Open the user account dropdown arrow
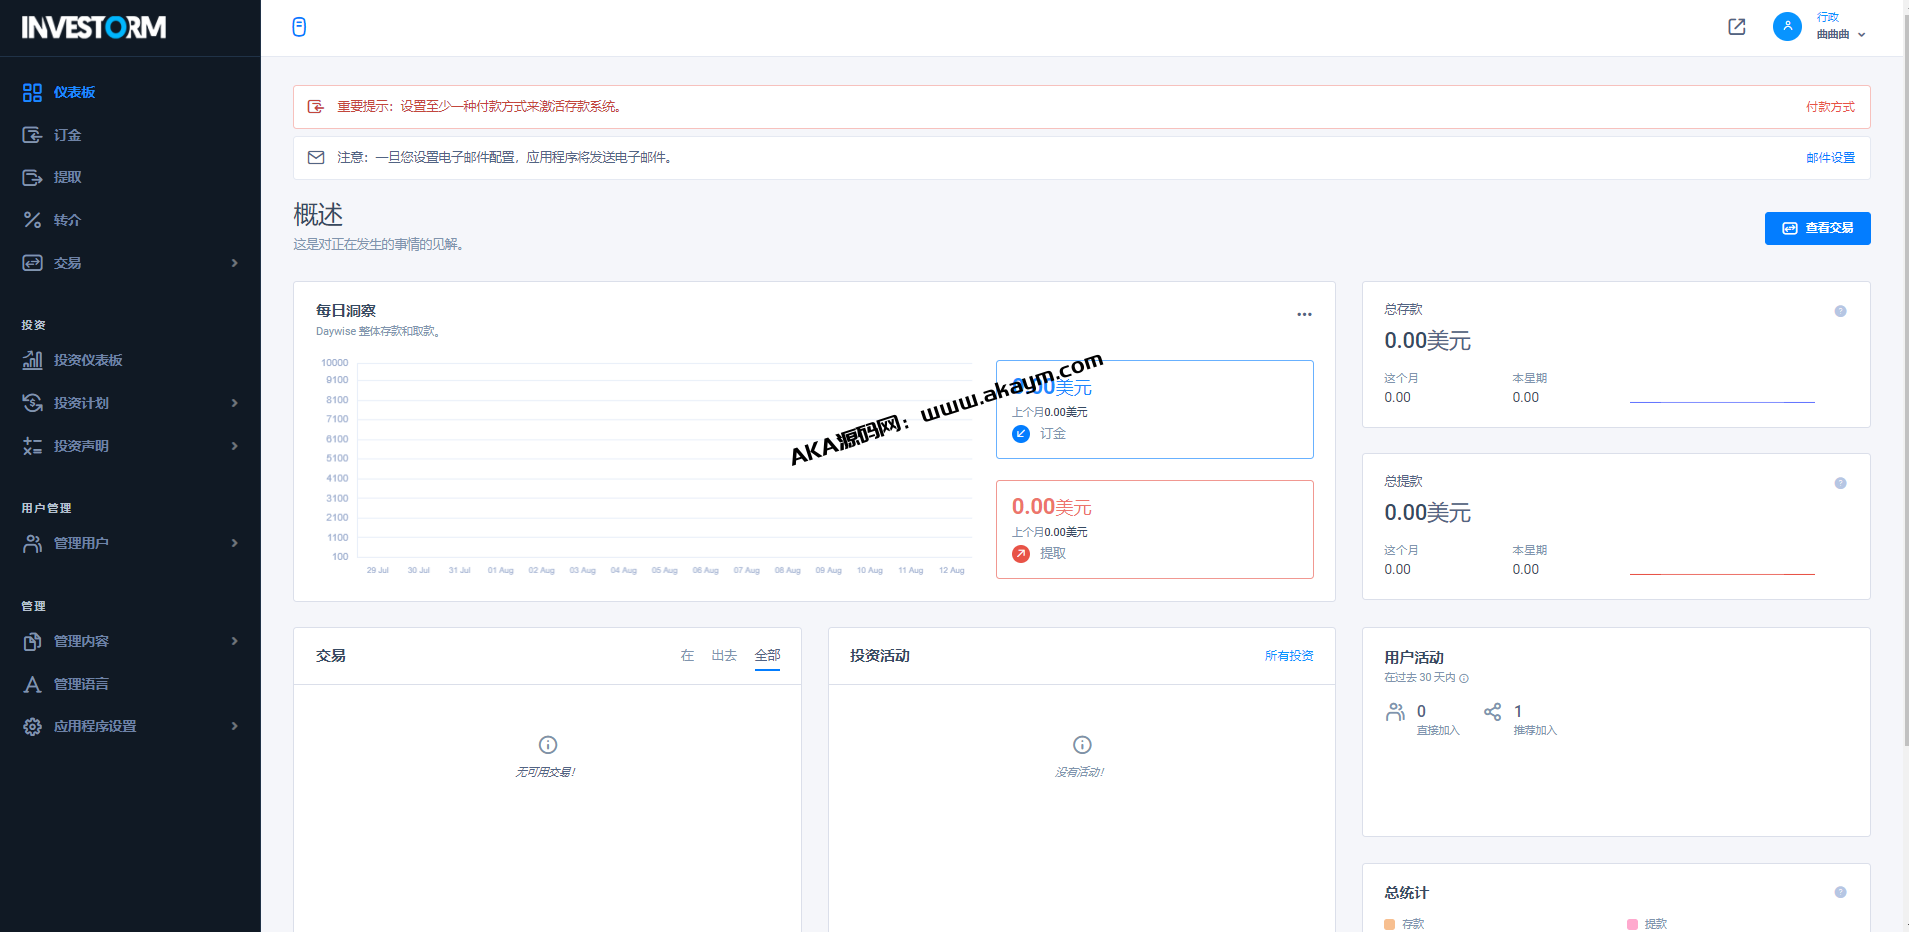Viewport: 1909px width, 932px height. (1861, 35)
